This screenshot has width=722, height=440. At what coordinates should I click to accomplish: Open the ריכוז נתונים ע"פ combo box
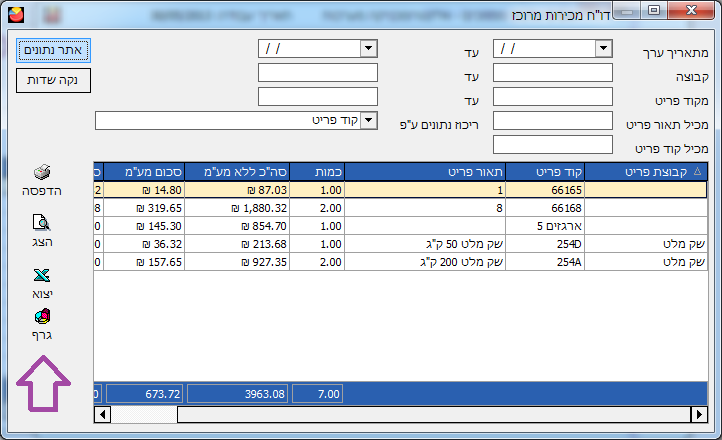click(368, 120)
